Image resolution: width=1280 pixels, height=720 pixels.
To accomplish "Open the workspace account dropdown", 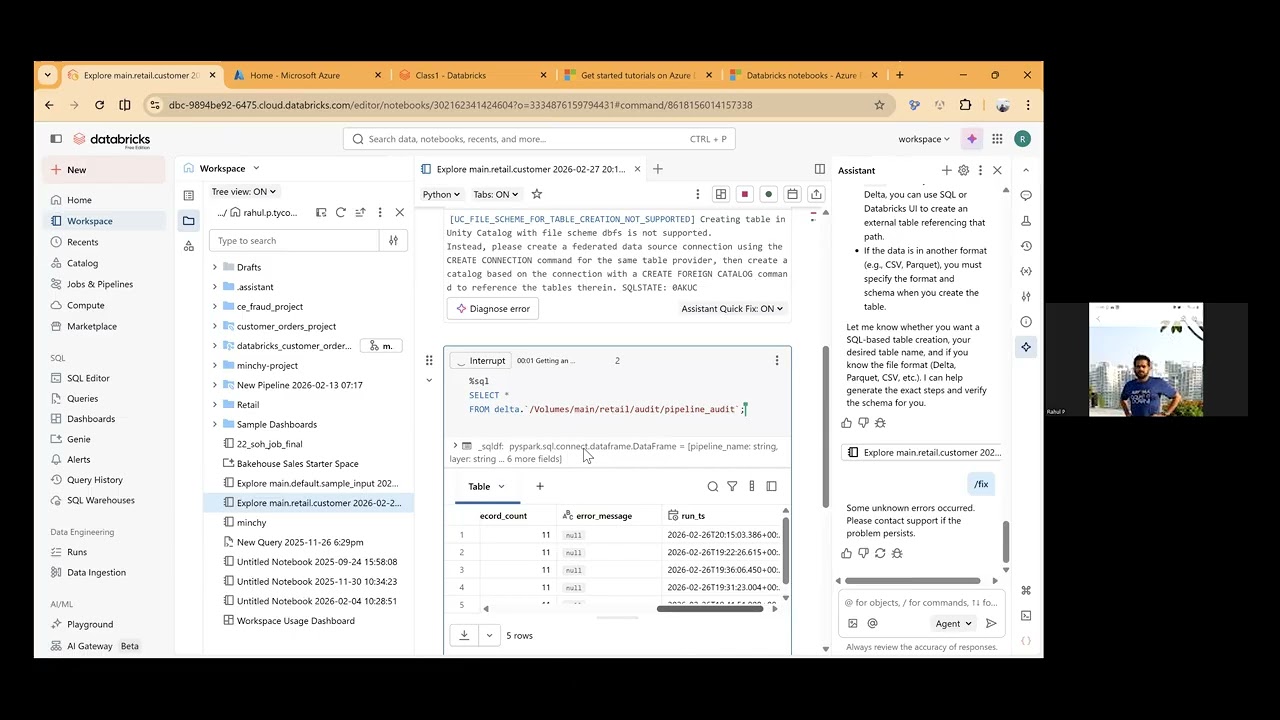I will pos(924,139).
